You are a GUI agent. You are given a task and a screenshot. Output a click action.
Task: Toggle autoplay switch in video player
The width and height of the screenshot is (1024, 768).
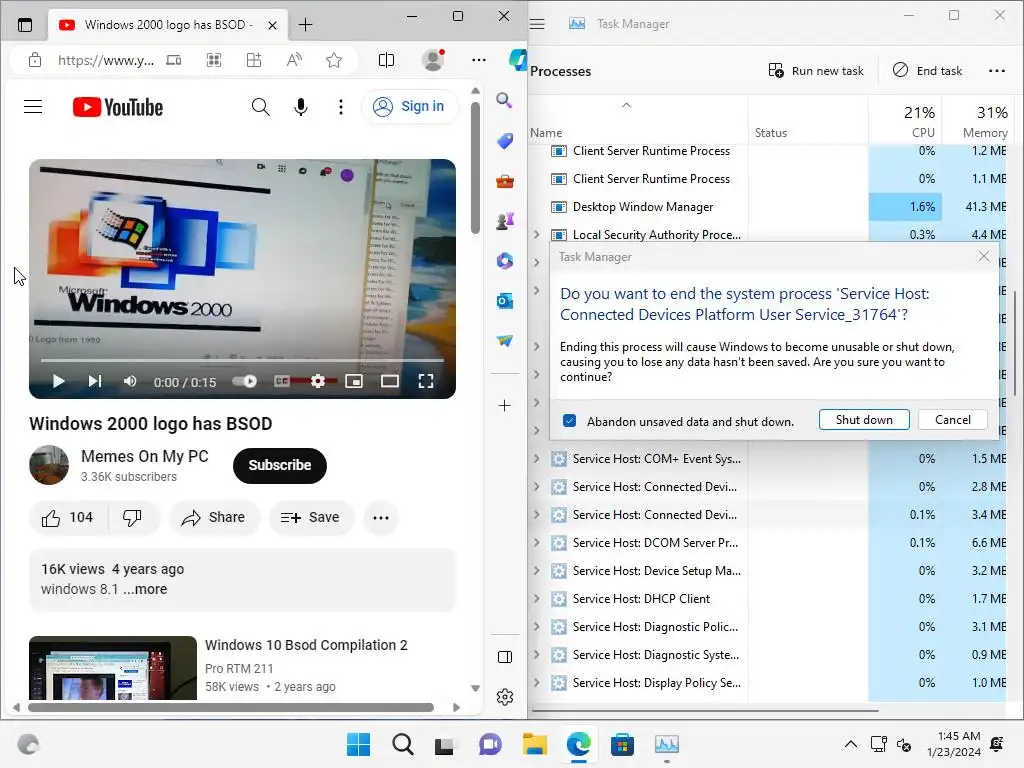[246, 381]
